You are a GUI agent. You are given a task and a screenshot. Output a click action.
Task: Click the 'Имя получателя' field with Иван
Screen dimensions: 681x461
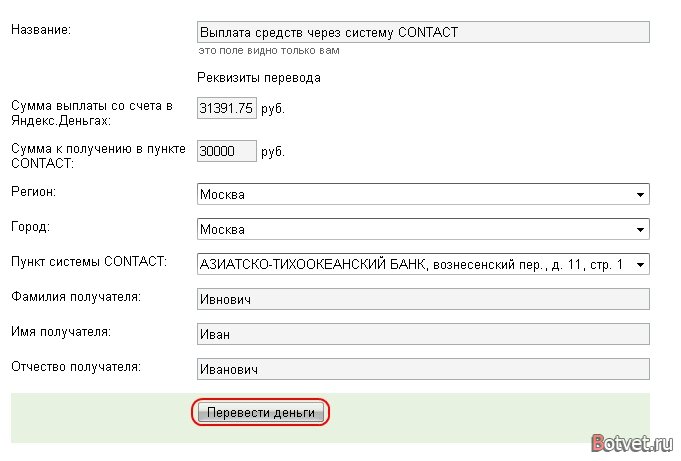coord(423,334)
